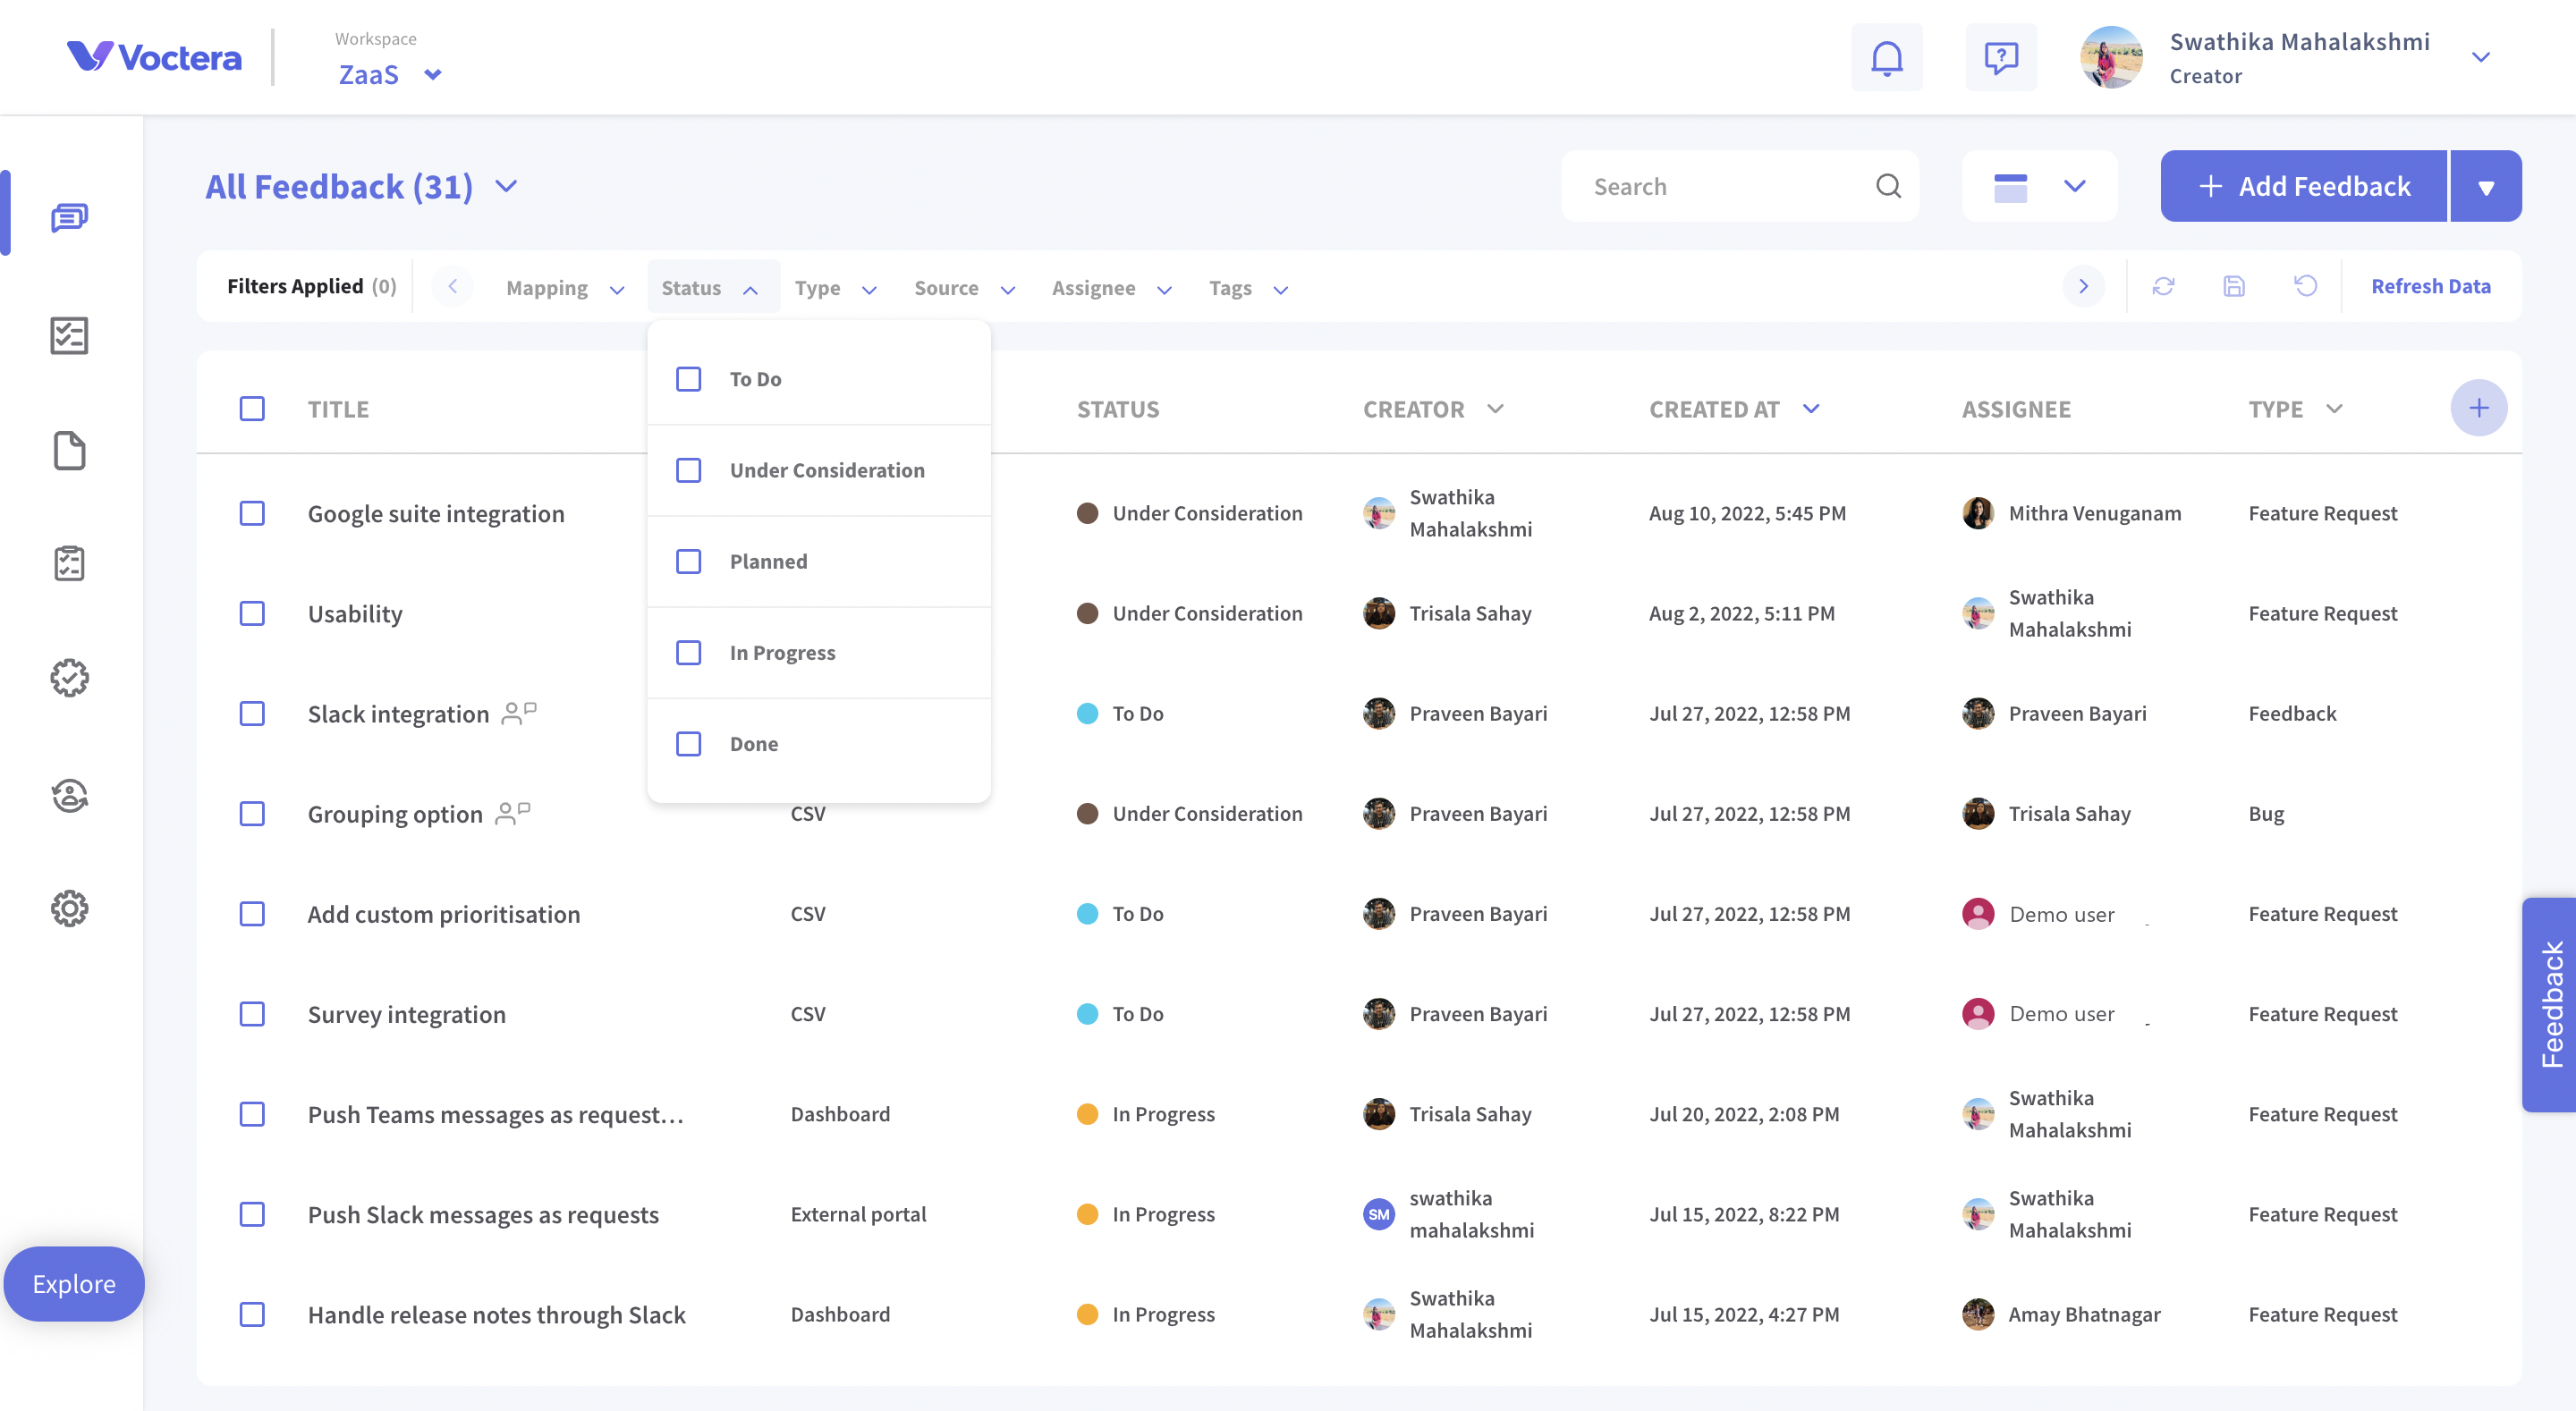
Task: Open the help chat icon
Action: point(2001,58)
